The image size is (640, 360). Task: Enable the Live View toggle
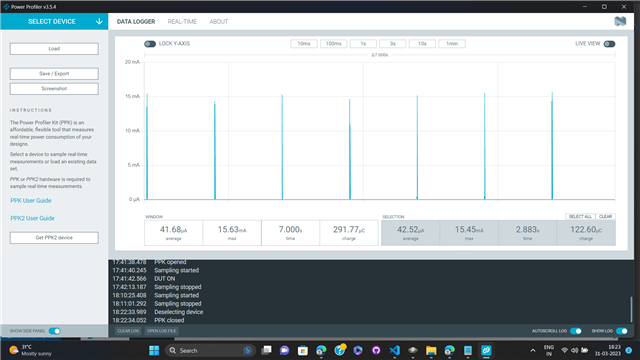(x=609, y=44)
